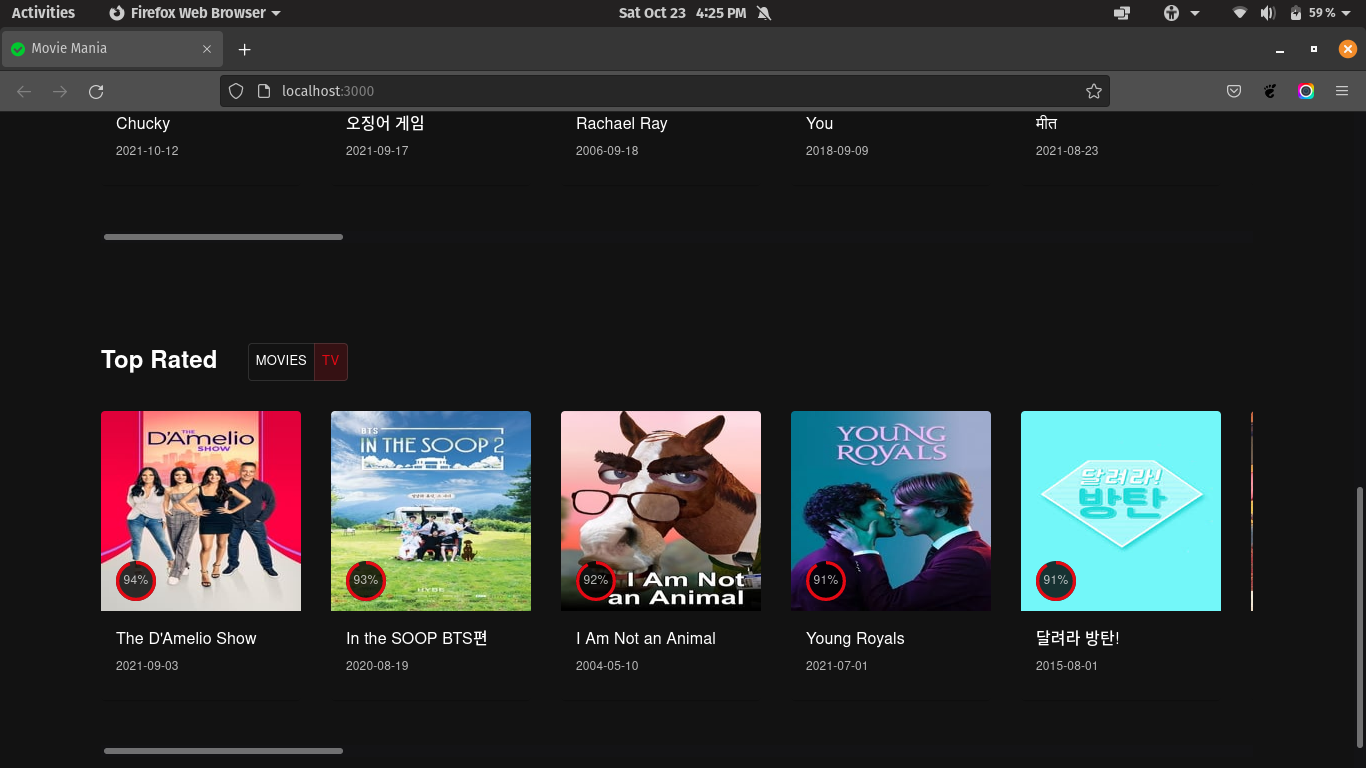Click In the SOOP BTS편 title
The image size is (1366, 768).
click(417, 638)
